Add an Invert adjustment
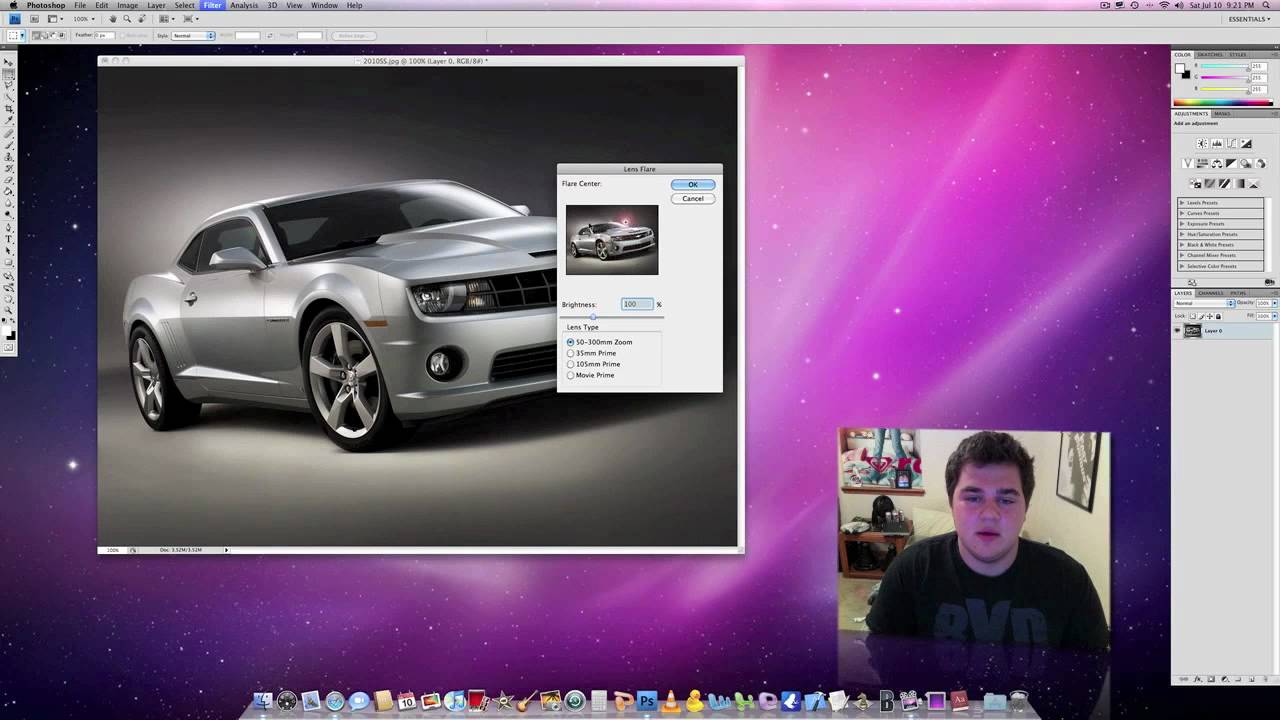The height and width of the screenshot is (720, 1280). tap(1196, 183)
